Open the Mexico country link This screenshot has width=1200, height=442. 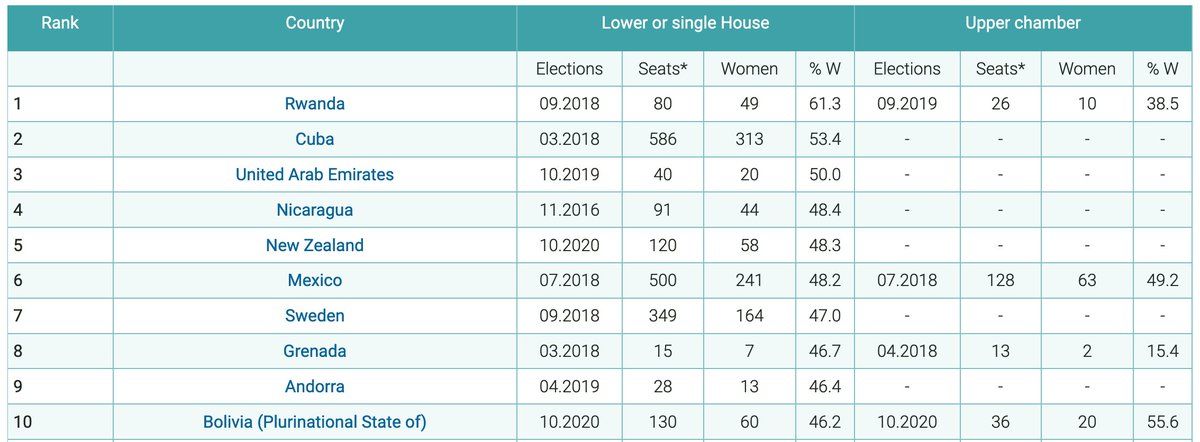pos(314,280)
